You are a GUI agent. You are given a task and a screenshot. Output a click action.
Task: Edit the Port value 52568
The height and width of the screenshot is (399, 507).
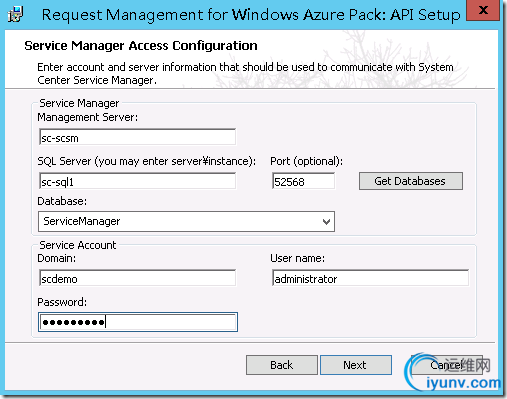pos(303,181)
